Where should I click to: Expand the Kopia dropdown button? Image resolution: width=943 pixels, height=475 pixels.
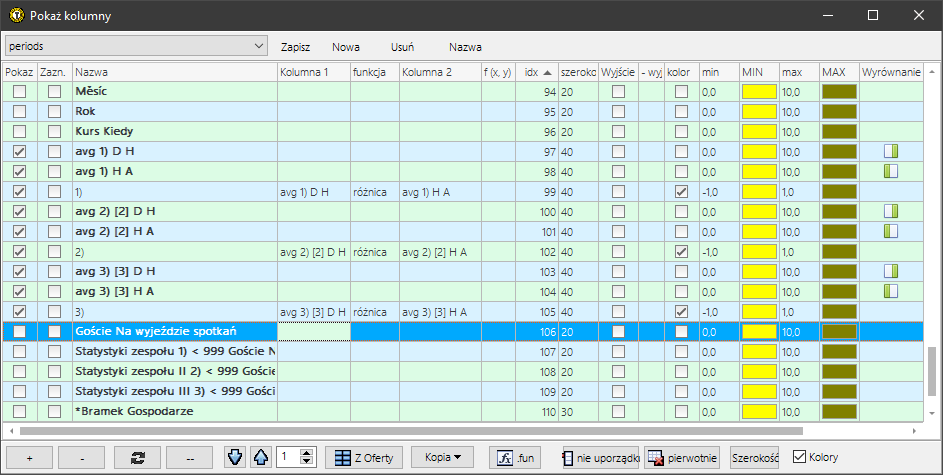tap(441, 457)
